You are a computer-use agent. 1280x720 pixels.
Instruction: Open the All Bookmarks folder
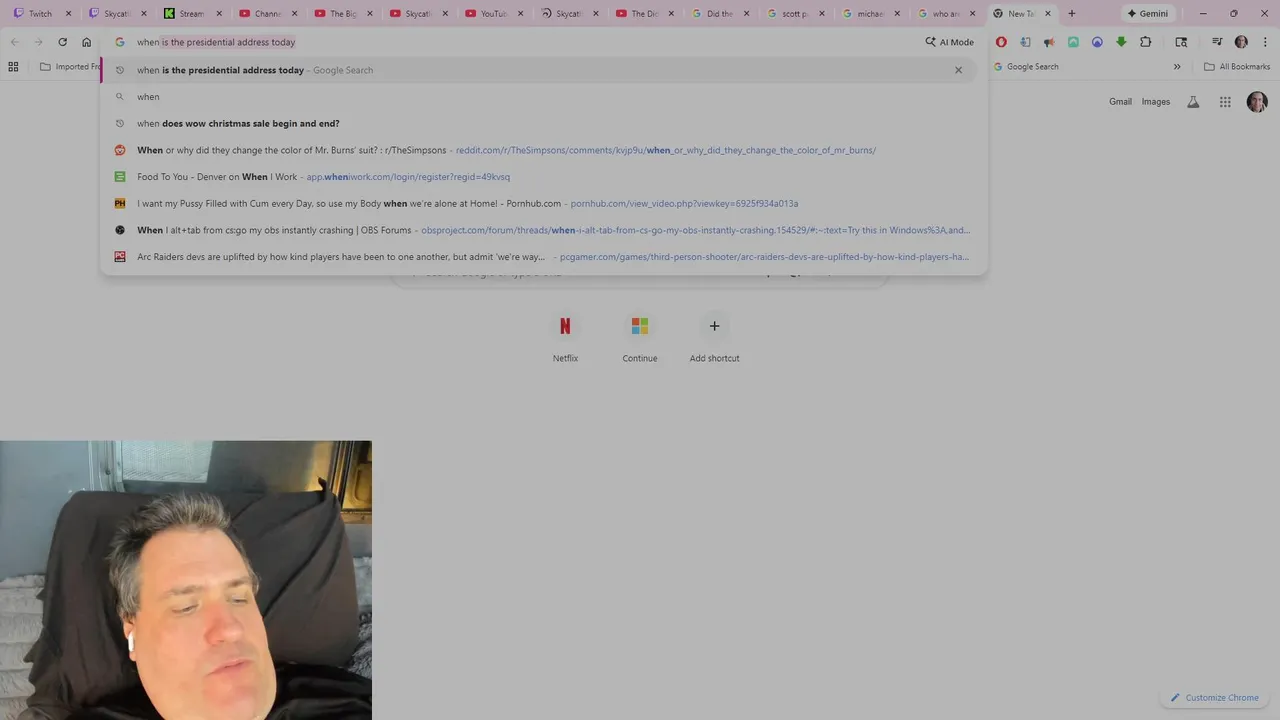(x=1237, y=67)
